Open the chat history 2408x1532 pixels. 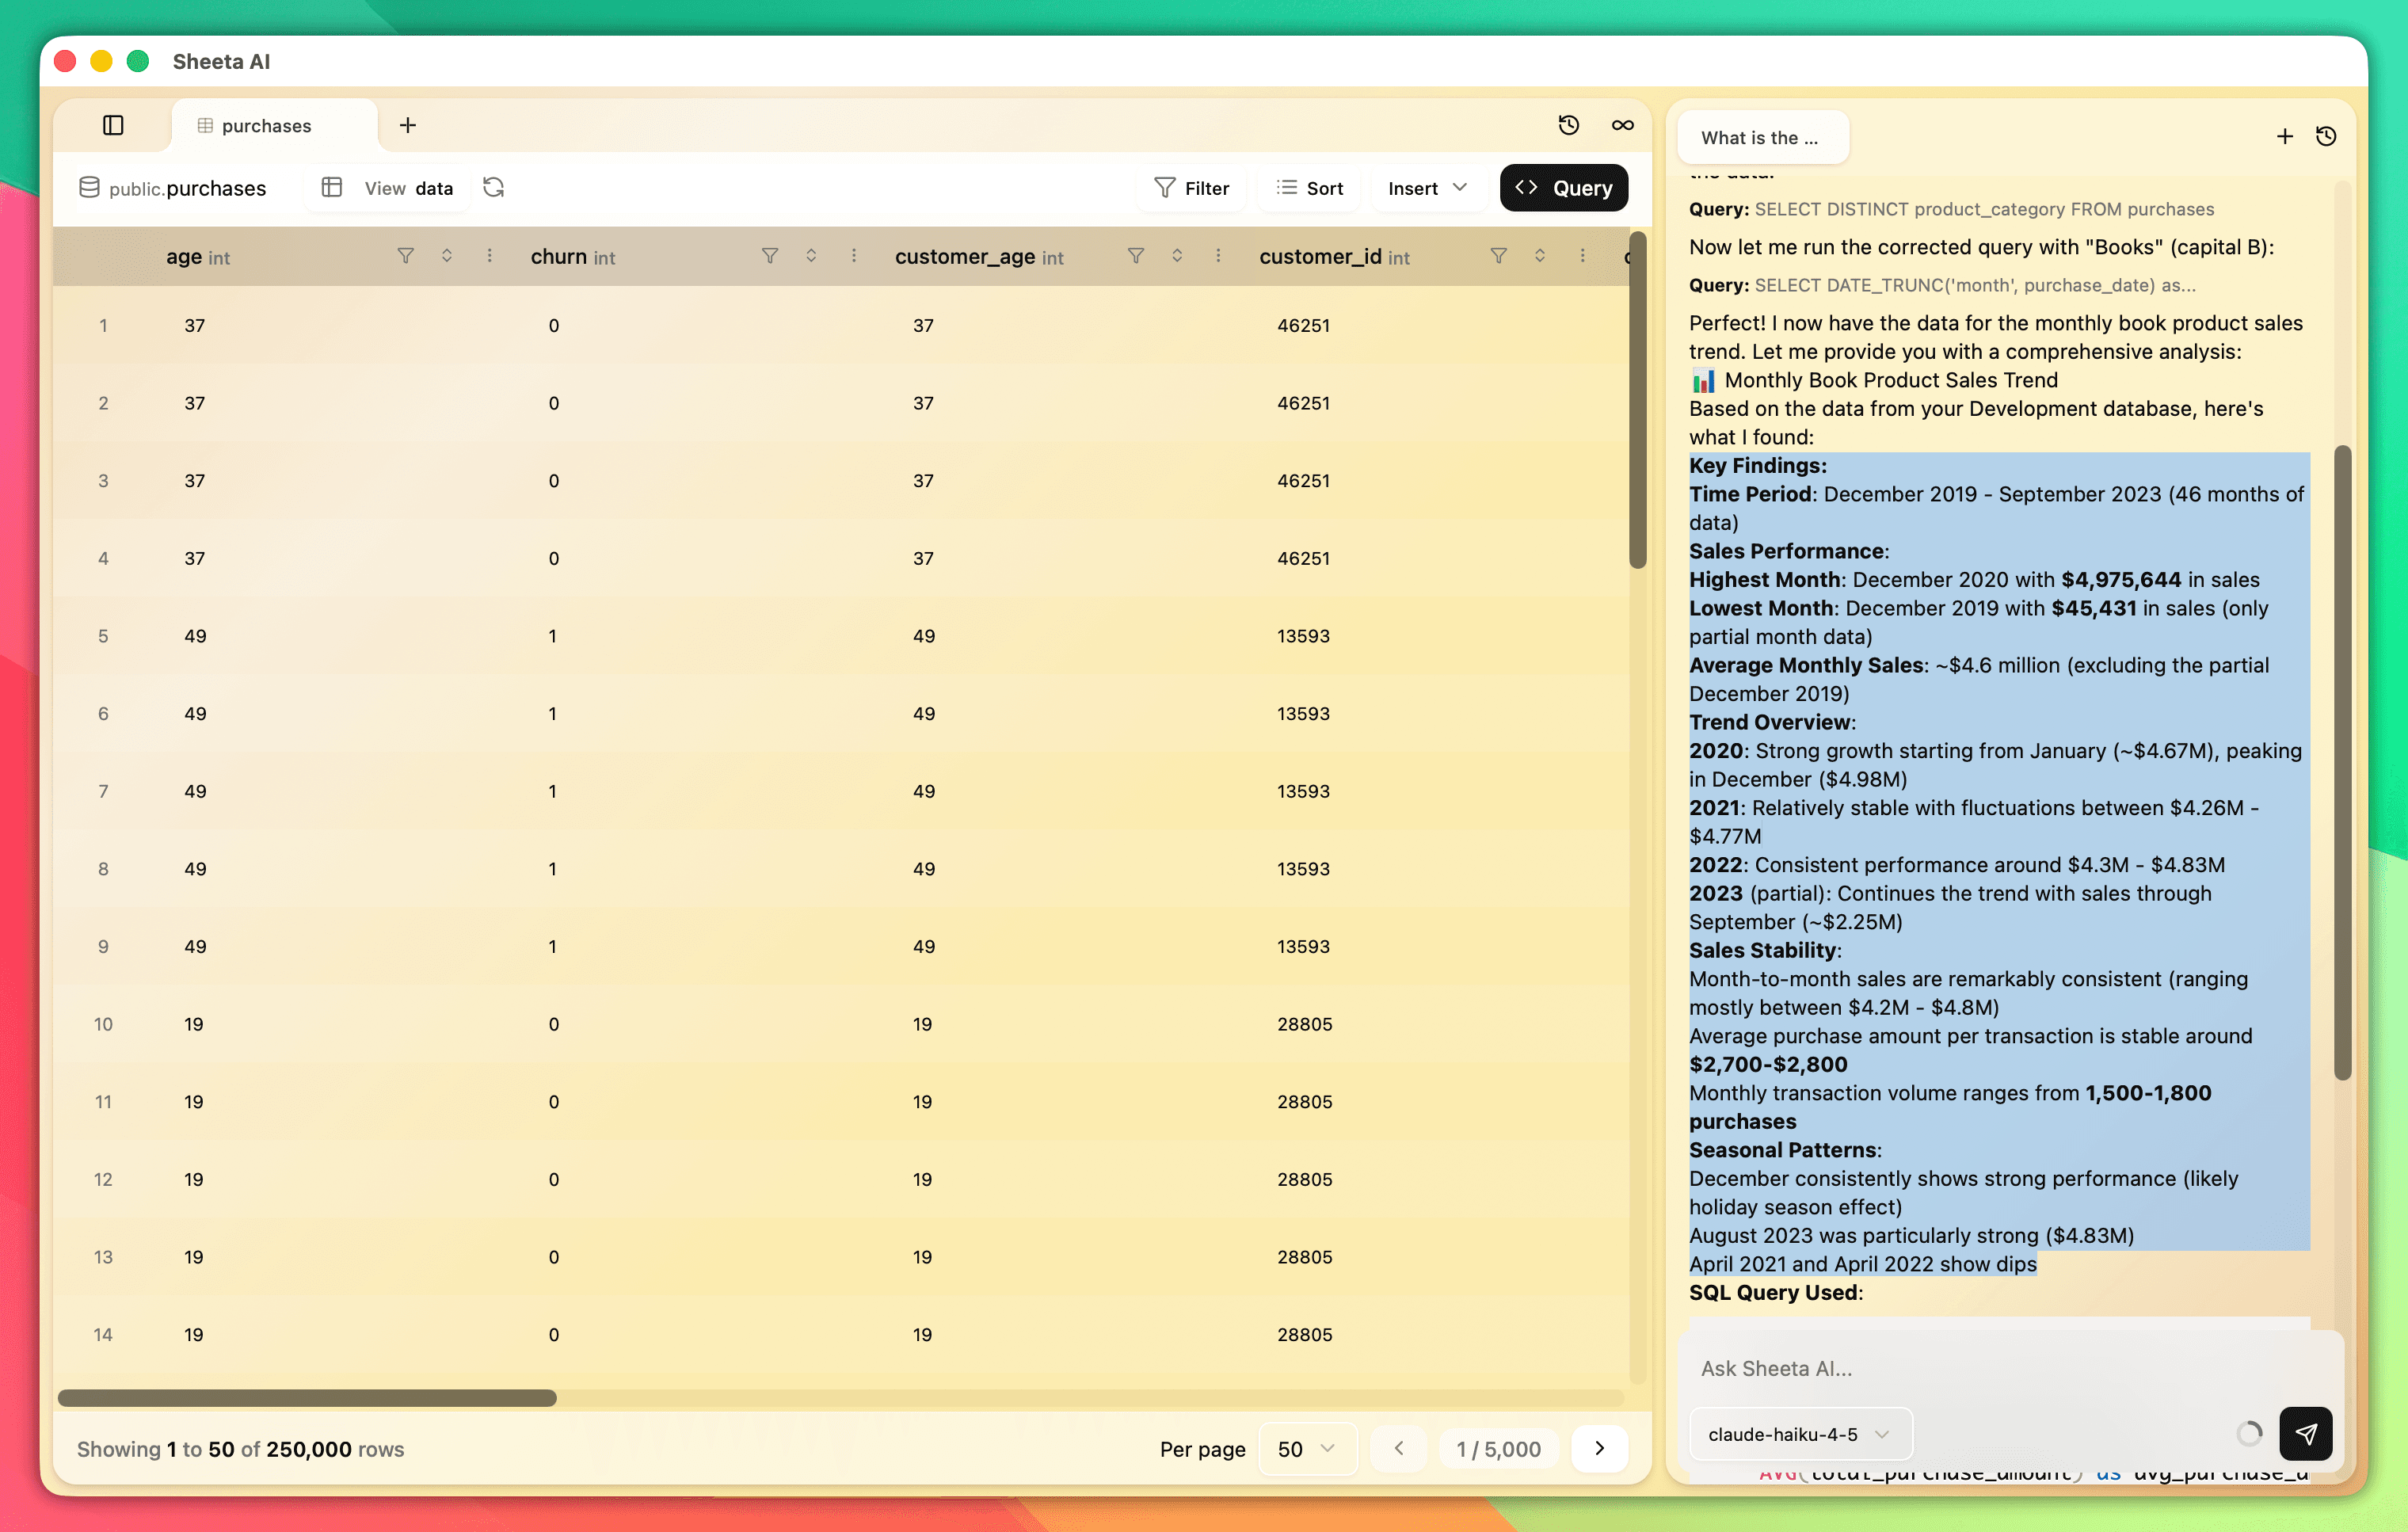(x=2327, y=136)
